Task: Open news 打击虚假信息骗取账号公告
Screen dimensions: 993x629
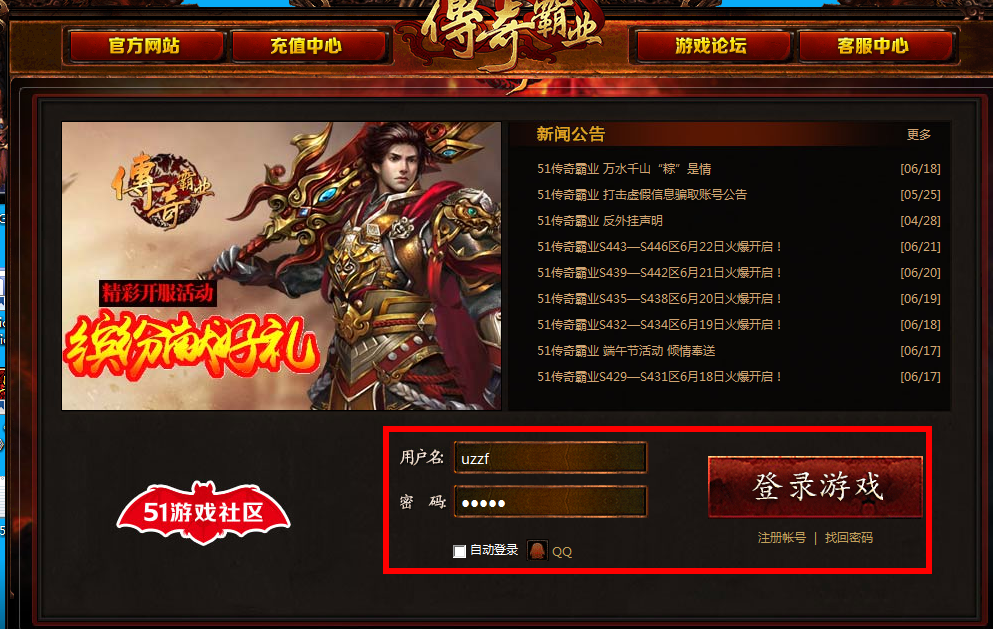Action: 642,194
